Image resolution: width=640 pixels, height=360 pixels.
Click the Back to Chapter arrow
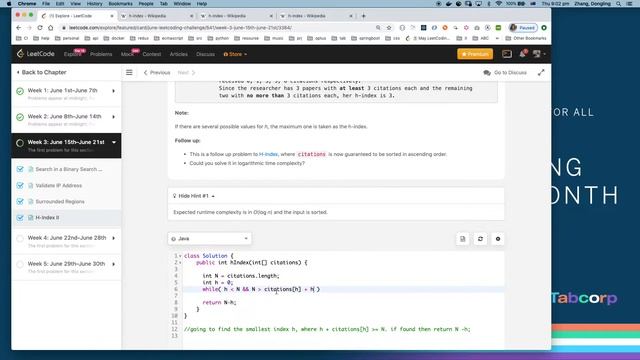pyautogui.click(x=18, y=72)
